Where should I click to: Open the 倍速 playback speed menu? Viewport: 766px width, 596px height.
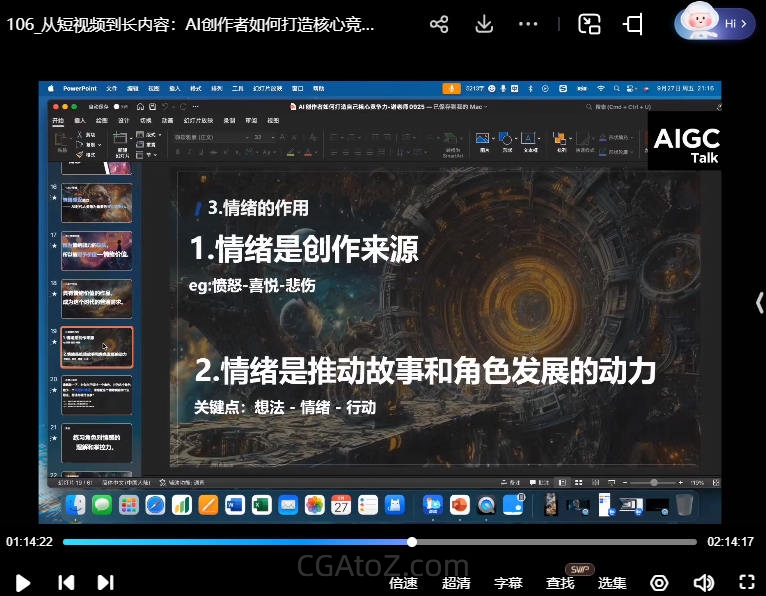pyautogui.click(x=403, y=583)
